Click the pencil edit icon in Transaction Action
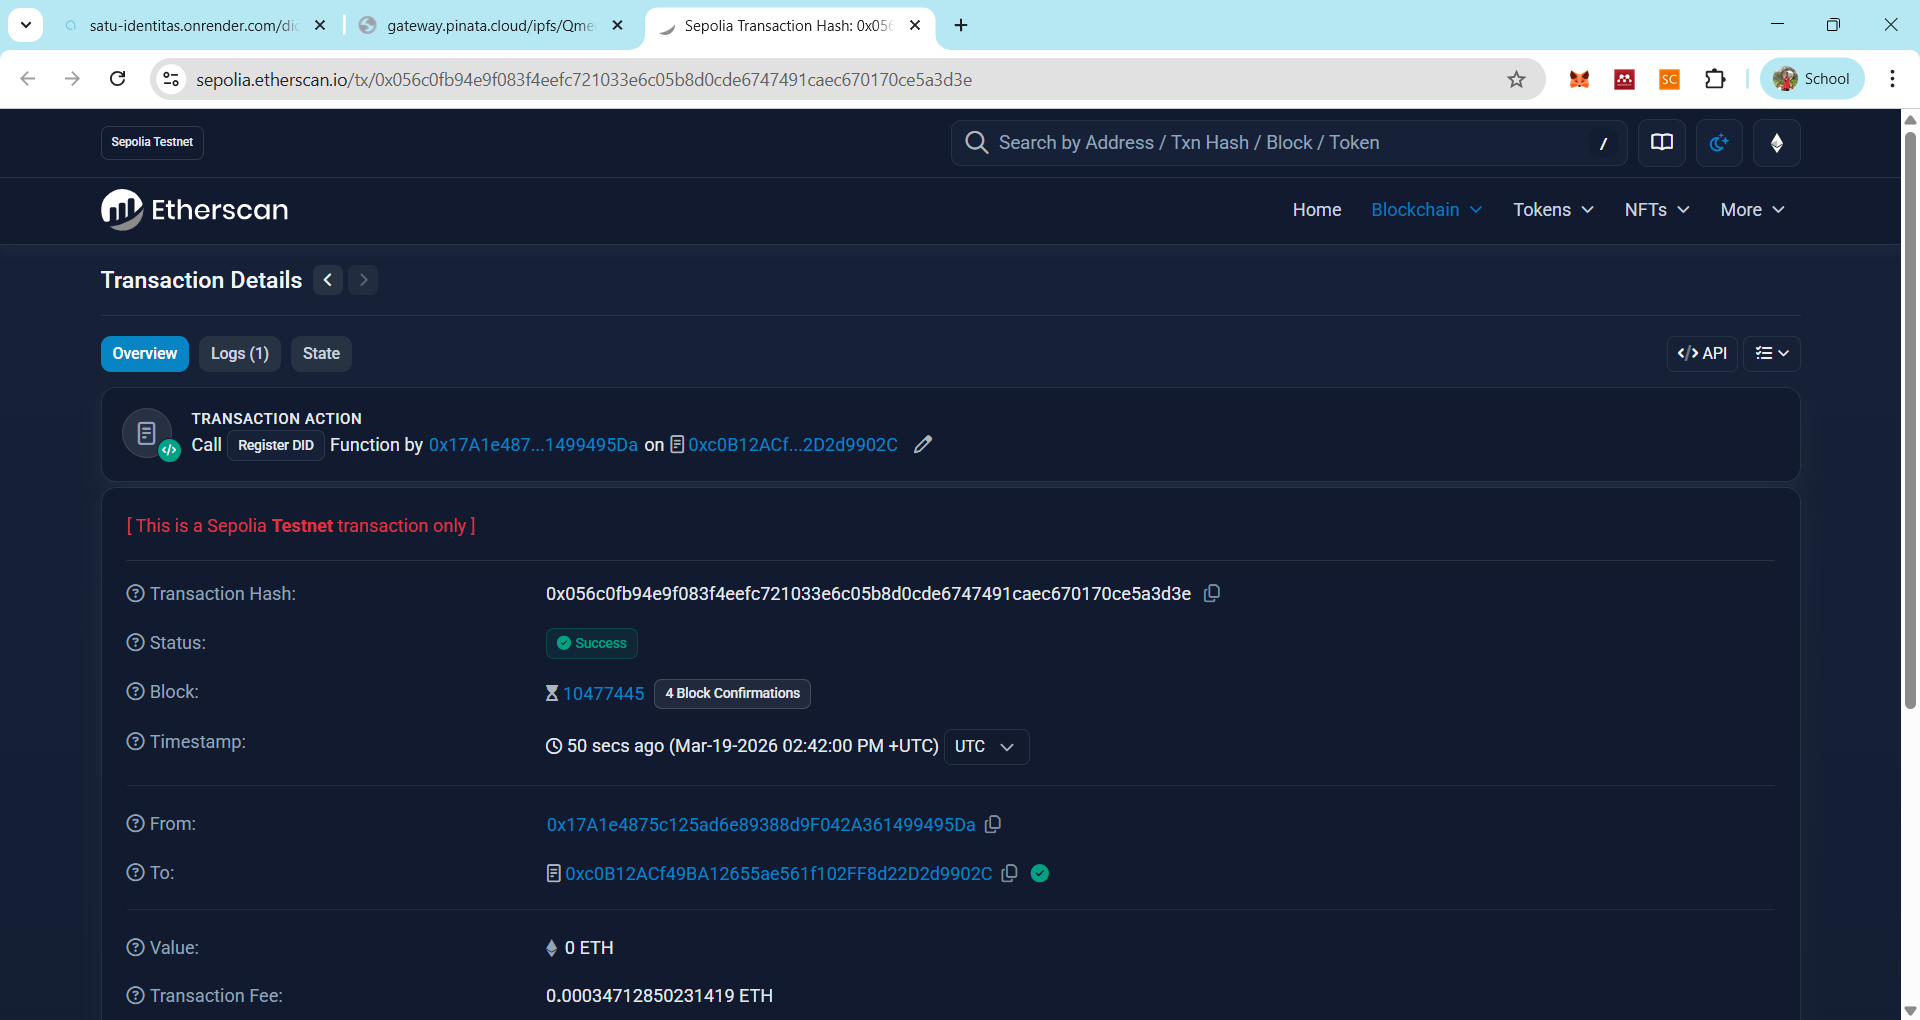1920x1020 pixels. [923, 444]
